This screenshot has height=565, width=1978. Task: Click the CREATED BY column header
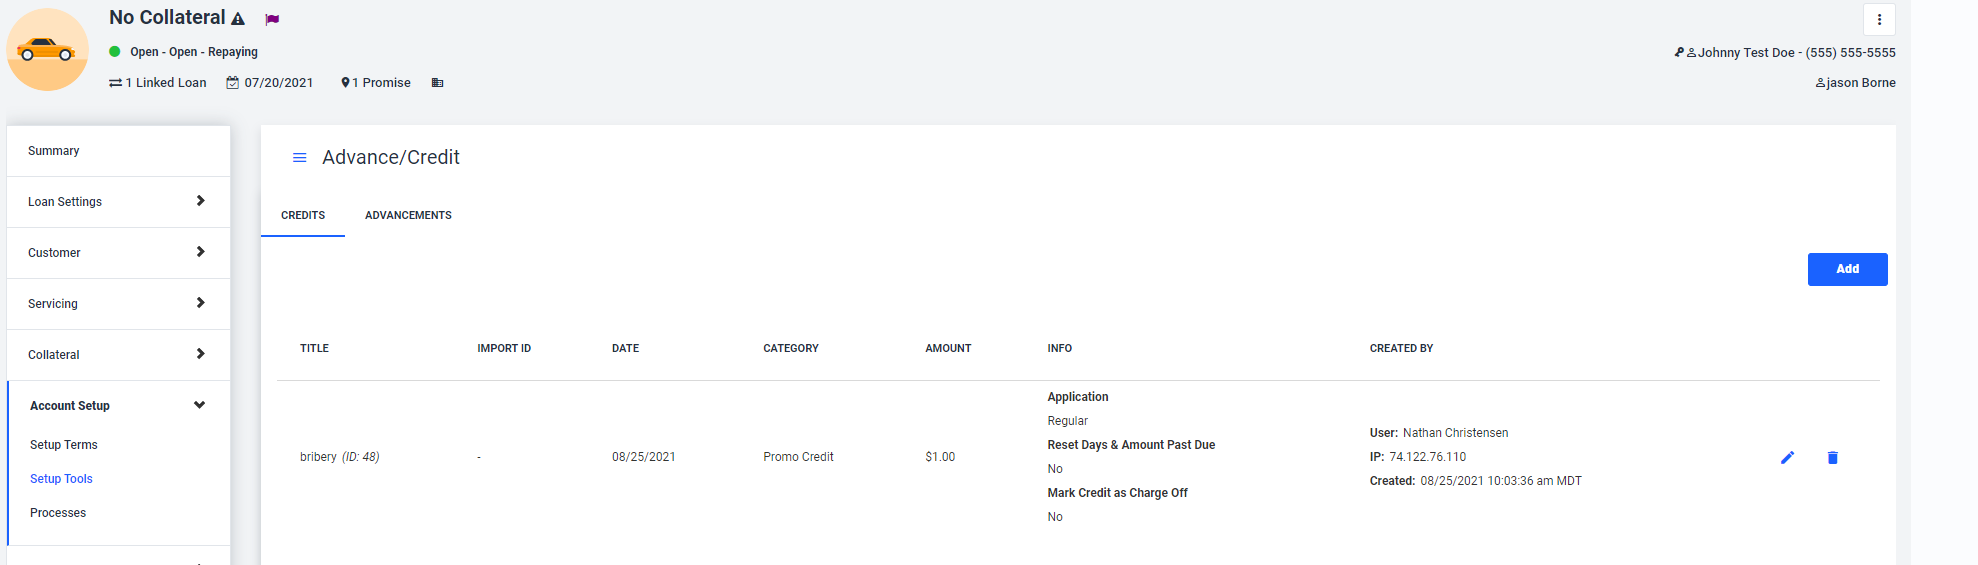coord(1401,349)
